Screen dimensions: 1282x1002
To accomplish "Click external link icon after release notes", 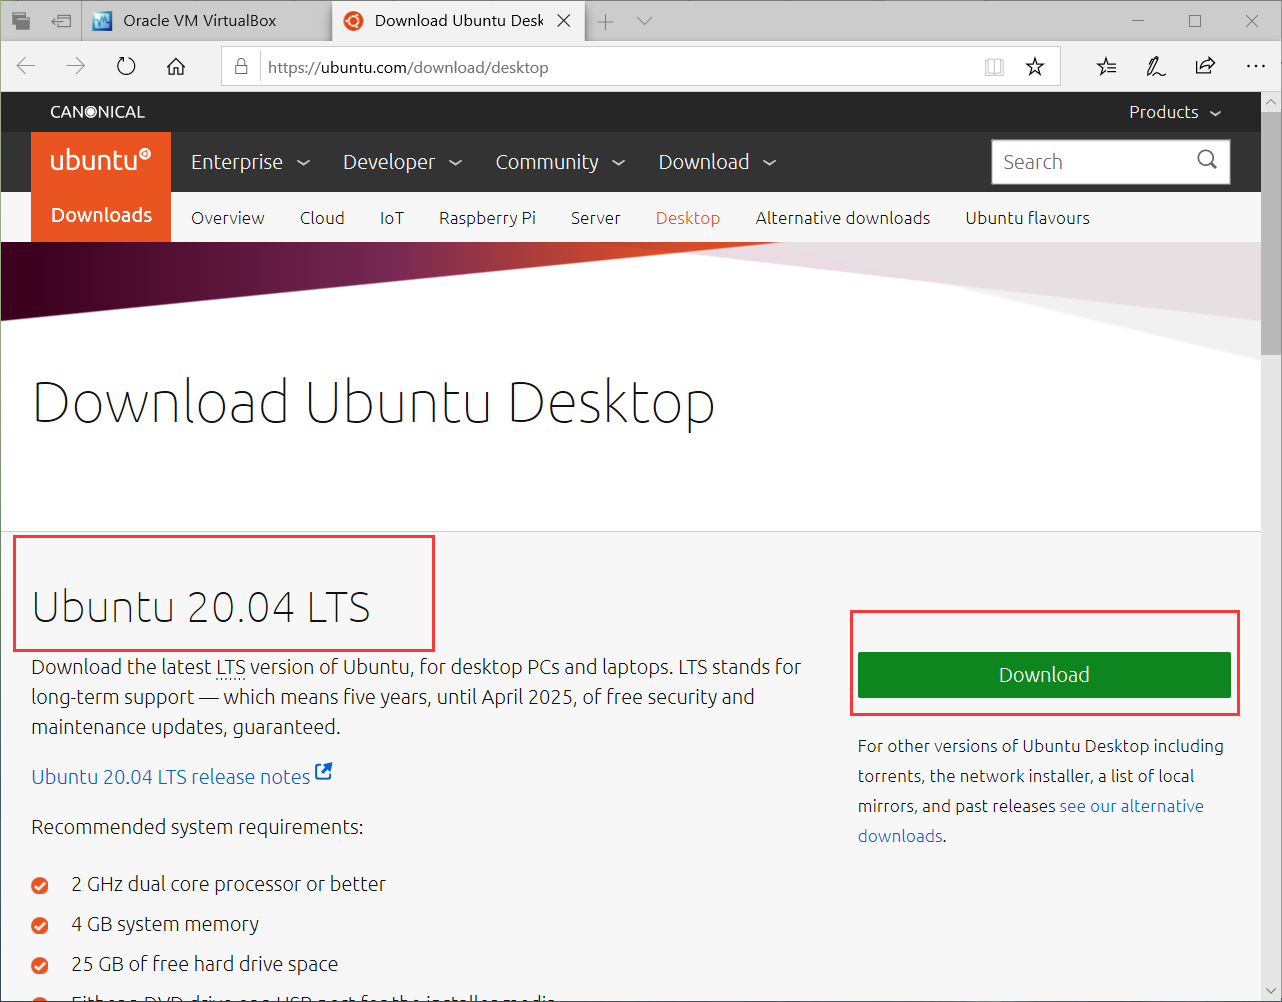I will (x=323, y=772).
